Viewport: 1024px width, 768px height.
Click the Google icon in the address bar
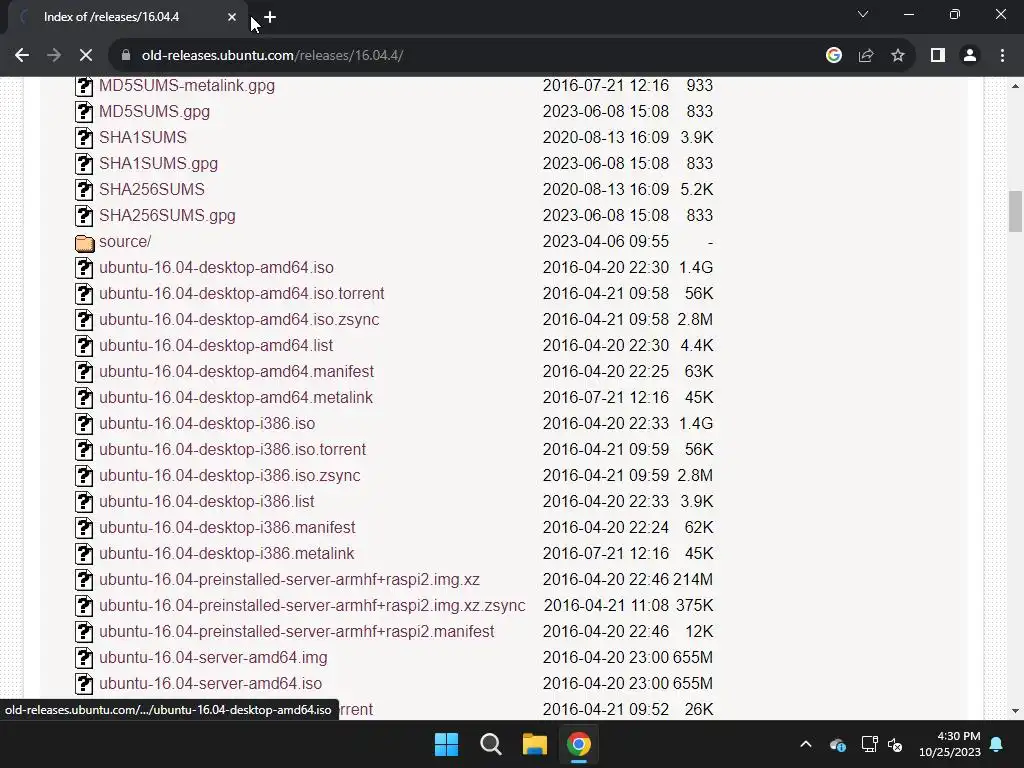[x=834, y=56]
